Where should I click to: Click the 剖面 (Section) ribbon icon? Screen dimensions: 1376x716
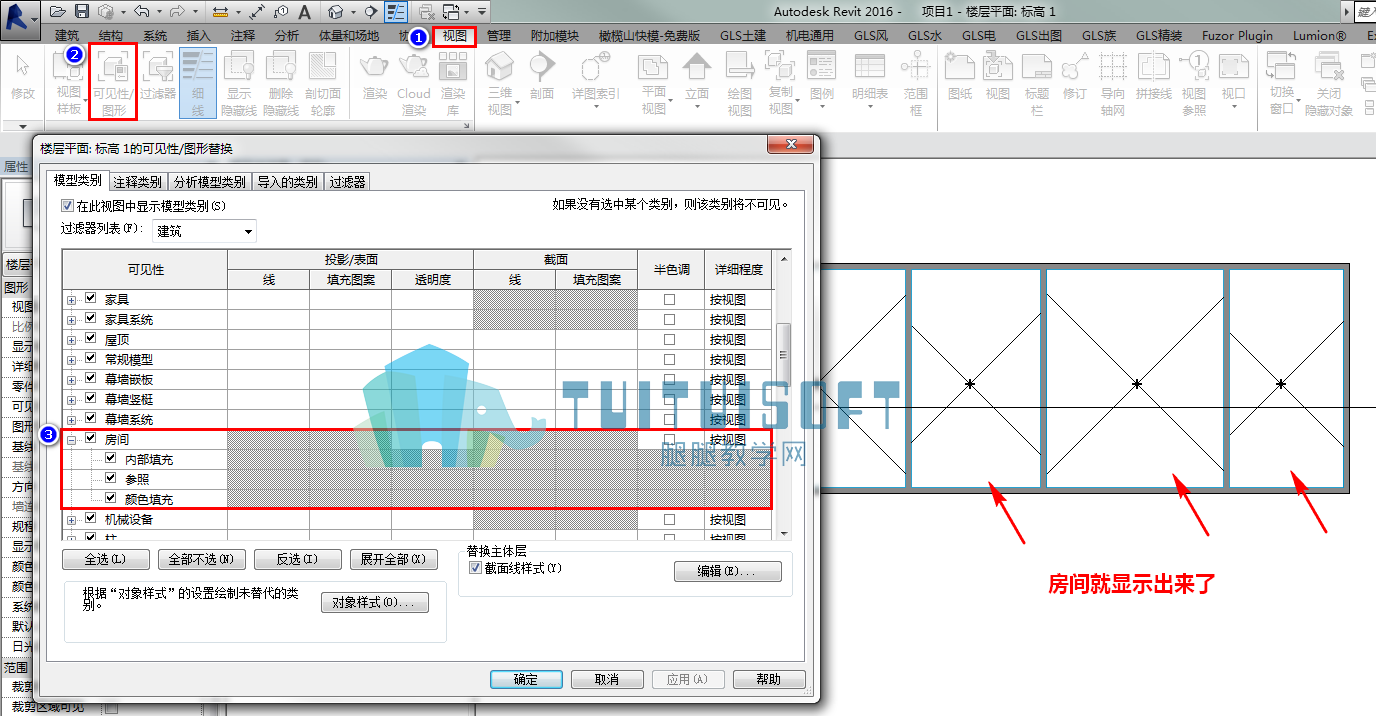(542, 76)
